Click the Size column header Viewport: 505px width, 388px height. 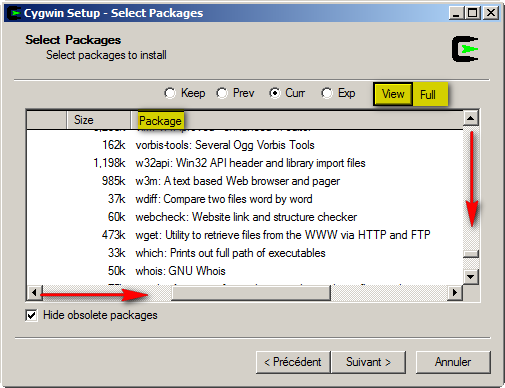pos(98,120)
